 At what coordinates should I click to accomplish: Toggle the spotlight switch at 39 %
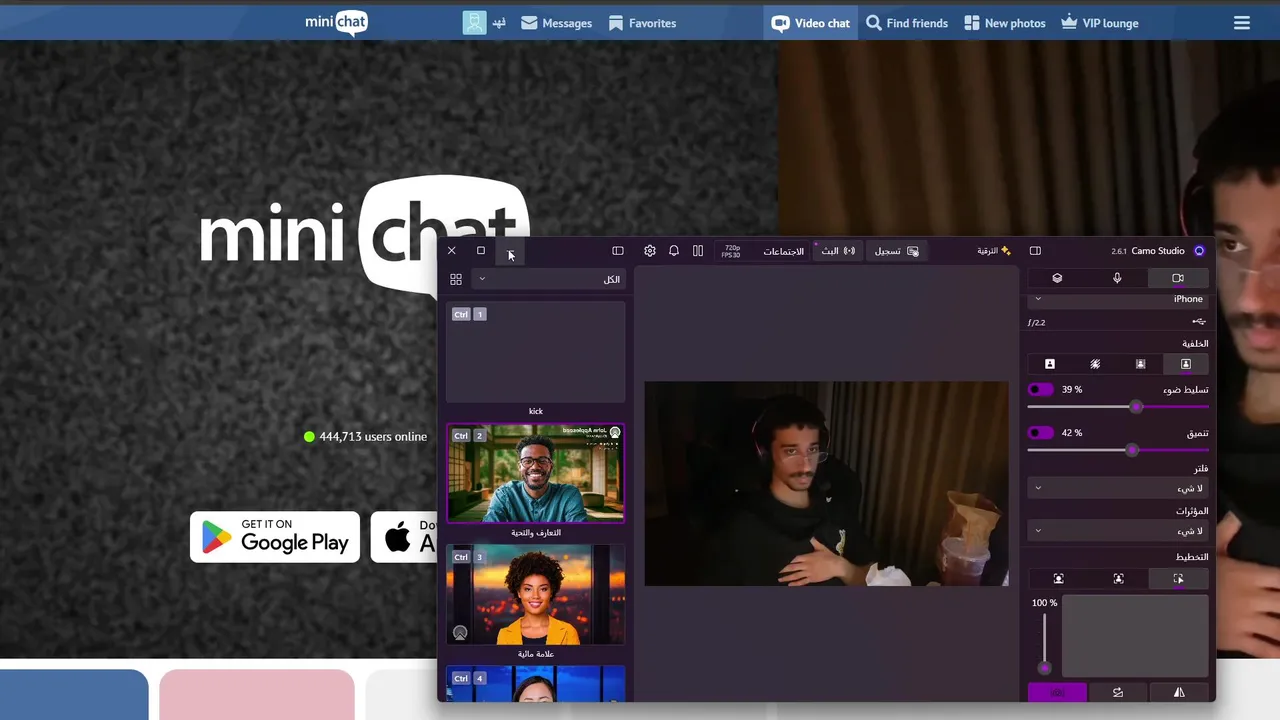tap(1040, 390)
